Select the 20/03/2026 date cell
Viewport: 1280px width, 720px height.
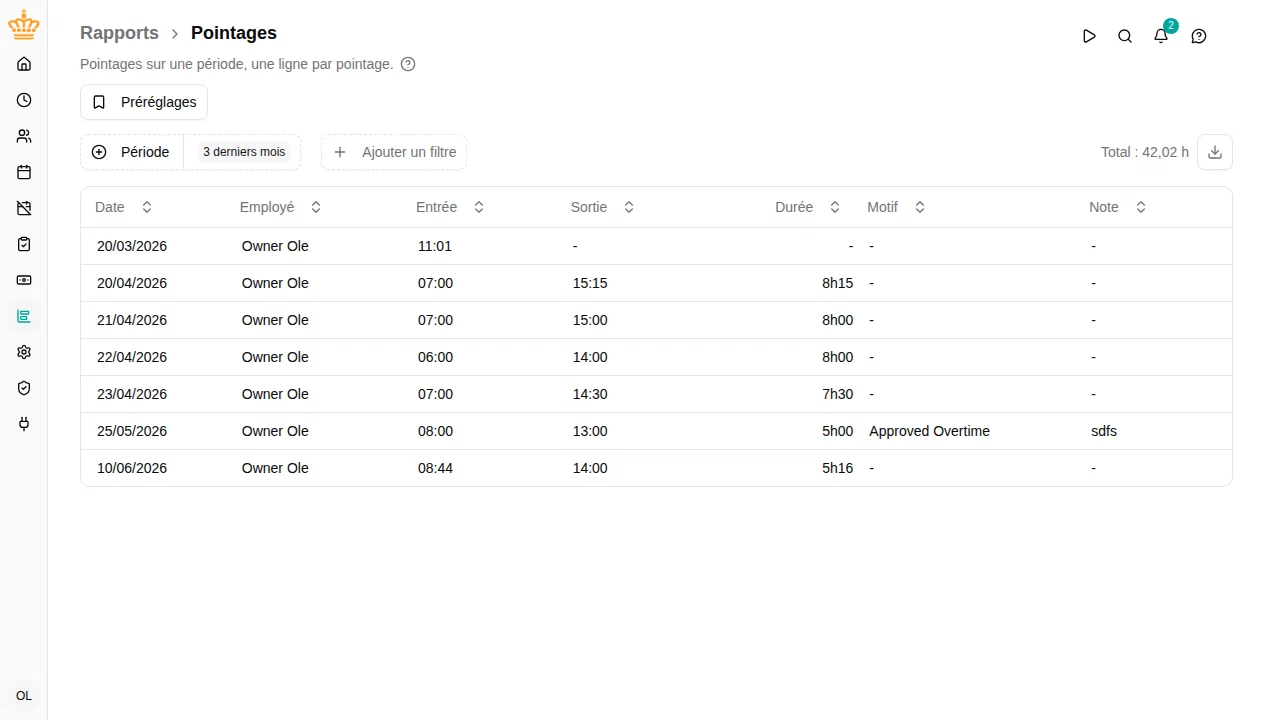click(x=132, y=246)
